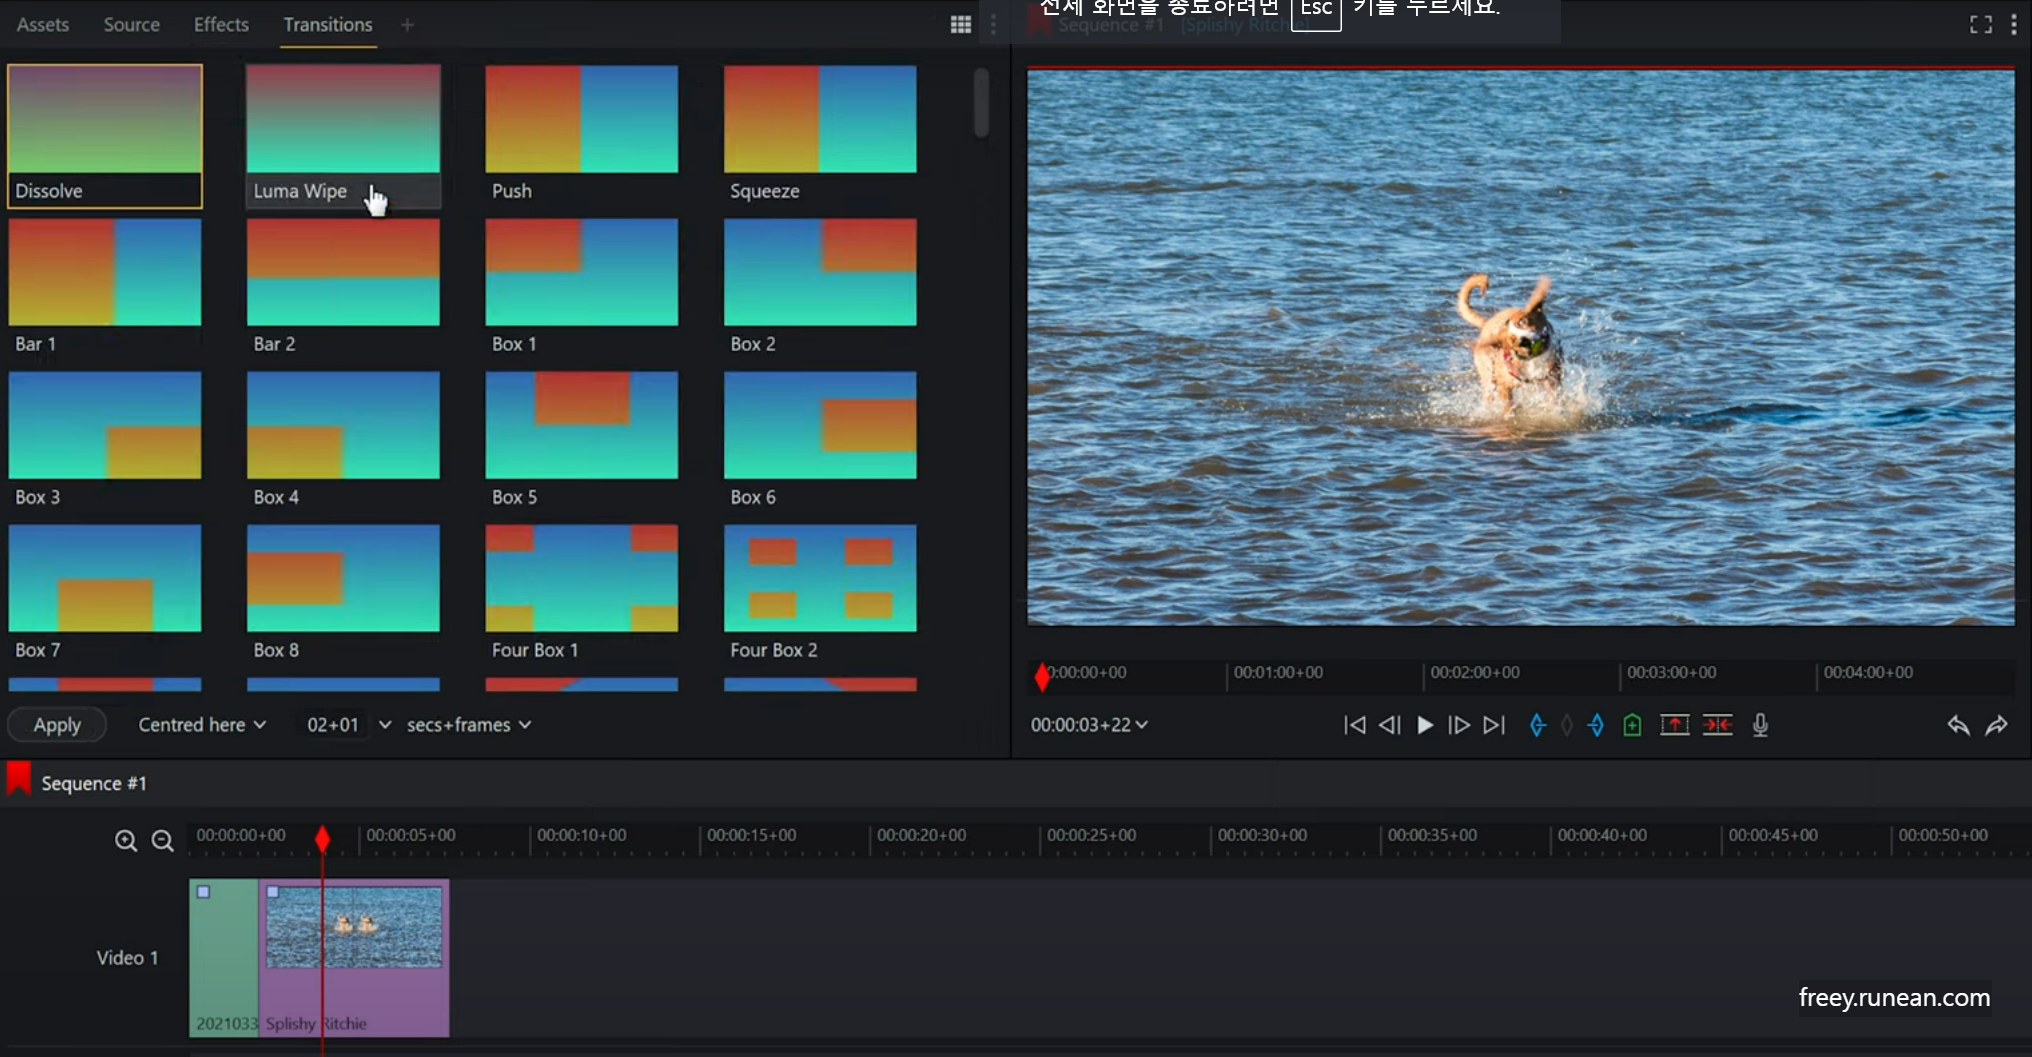Open the Centred here position dropdown
Screen dimensions: 2032x1057
click(202, 725)
